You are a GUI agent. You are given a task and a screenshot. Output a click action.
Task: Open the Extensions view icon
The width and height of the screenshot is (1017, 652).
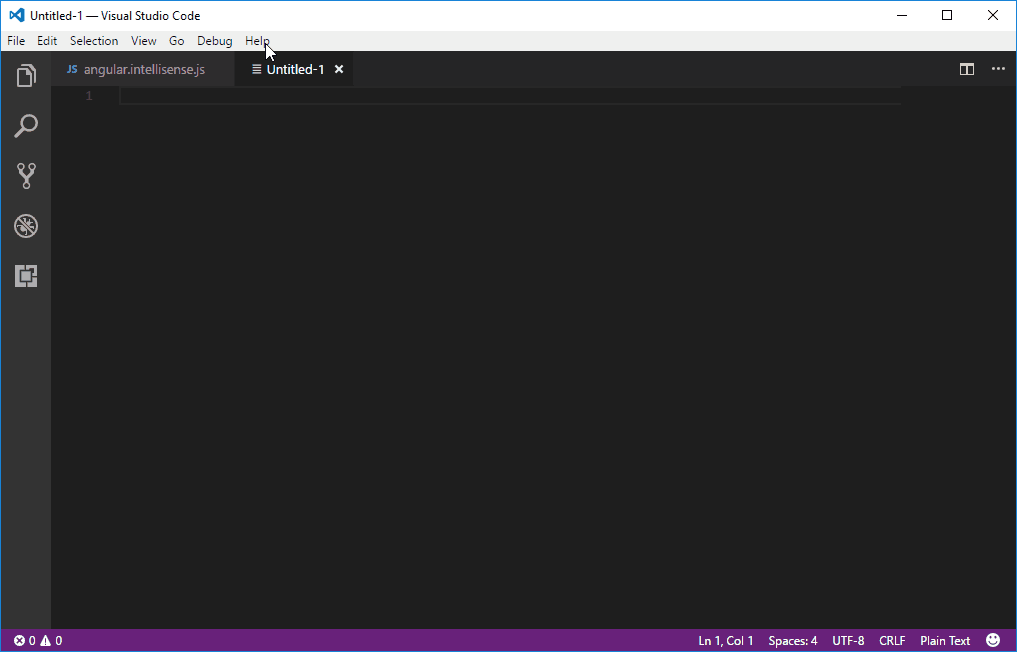26,276
